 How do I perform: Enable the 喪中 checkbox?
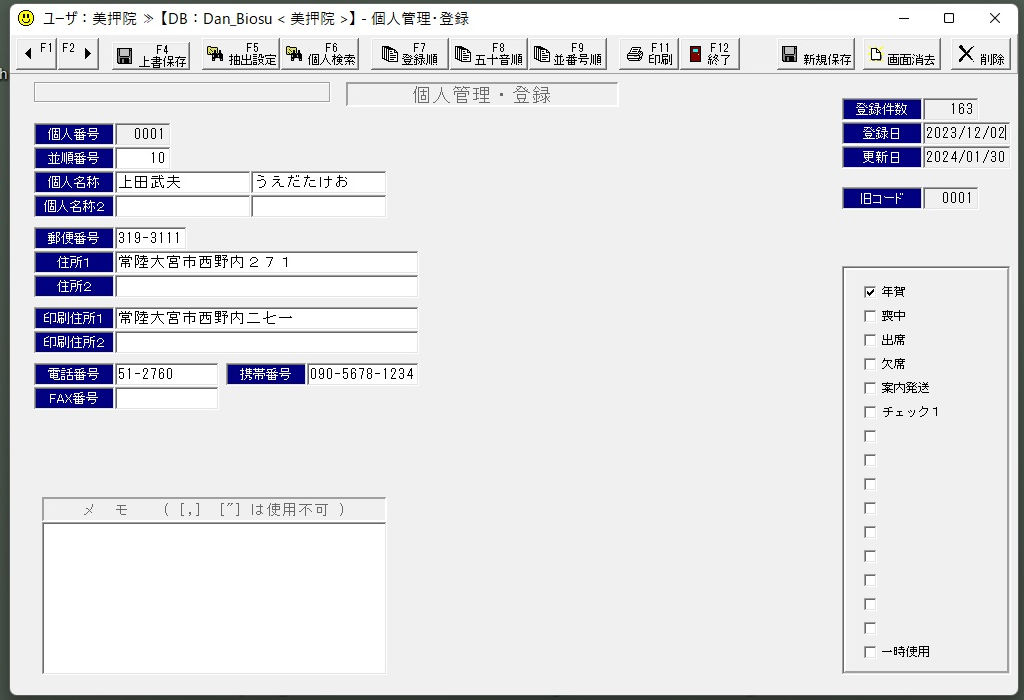[x=870, y=316]
